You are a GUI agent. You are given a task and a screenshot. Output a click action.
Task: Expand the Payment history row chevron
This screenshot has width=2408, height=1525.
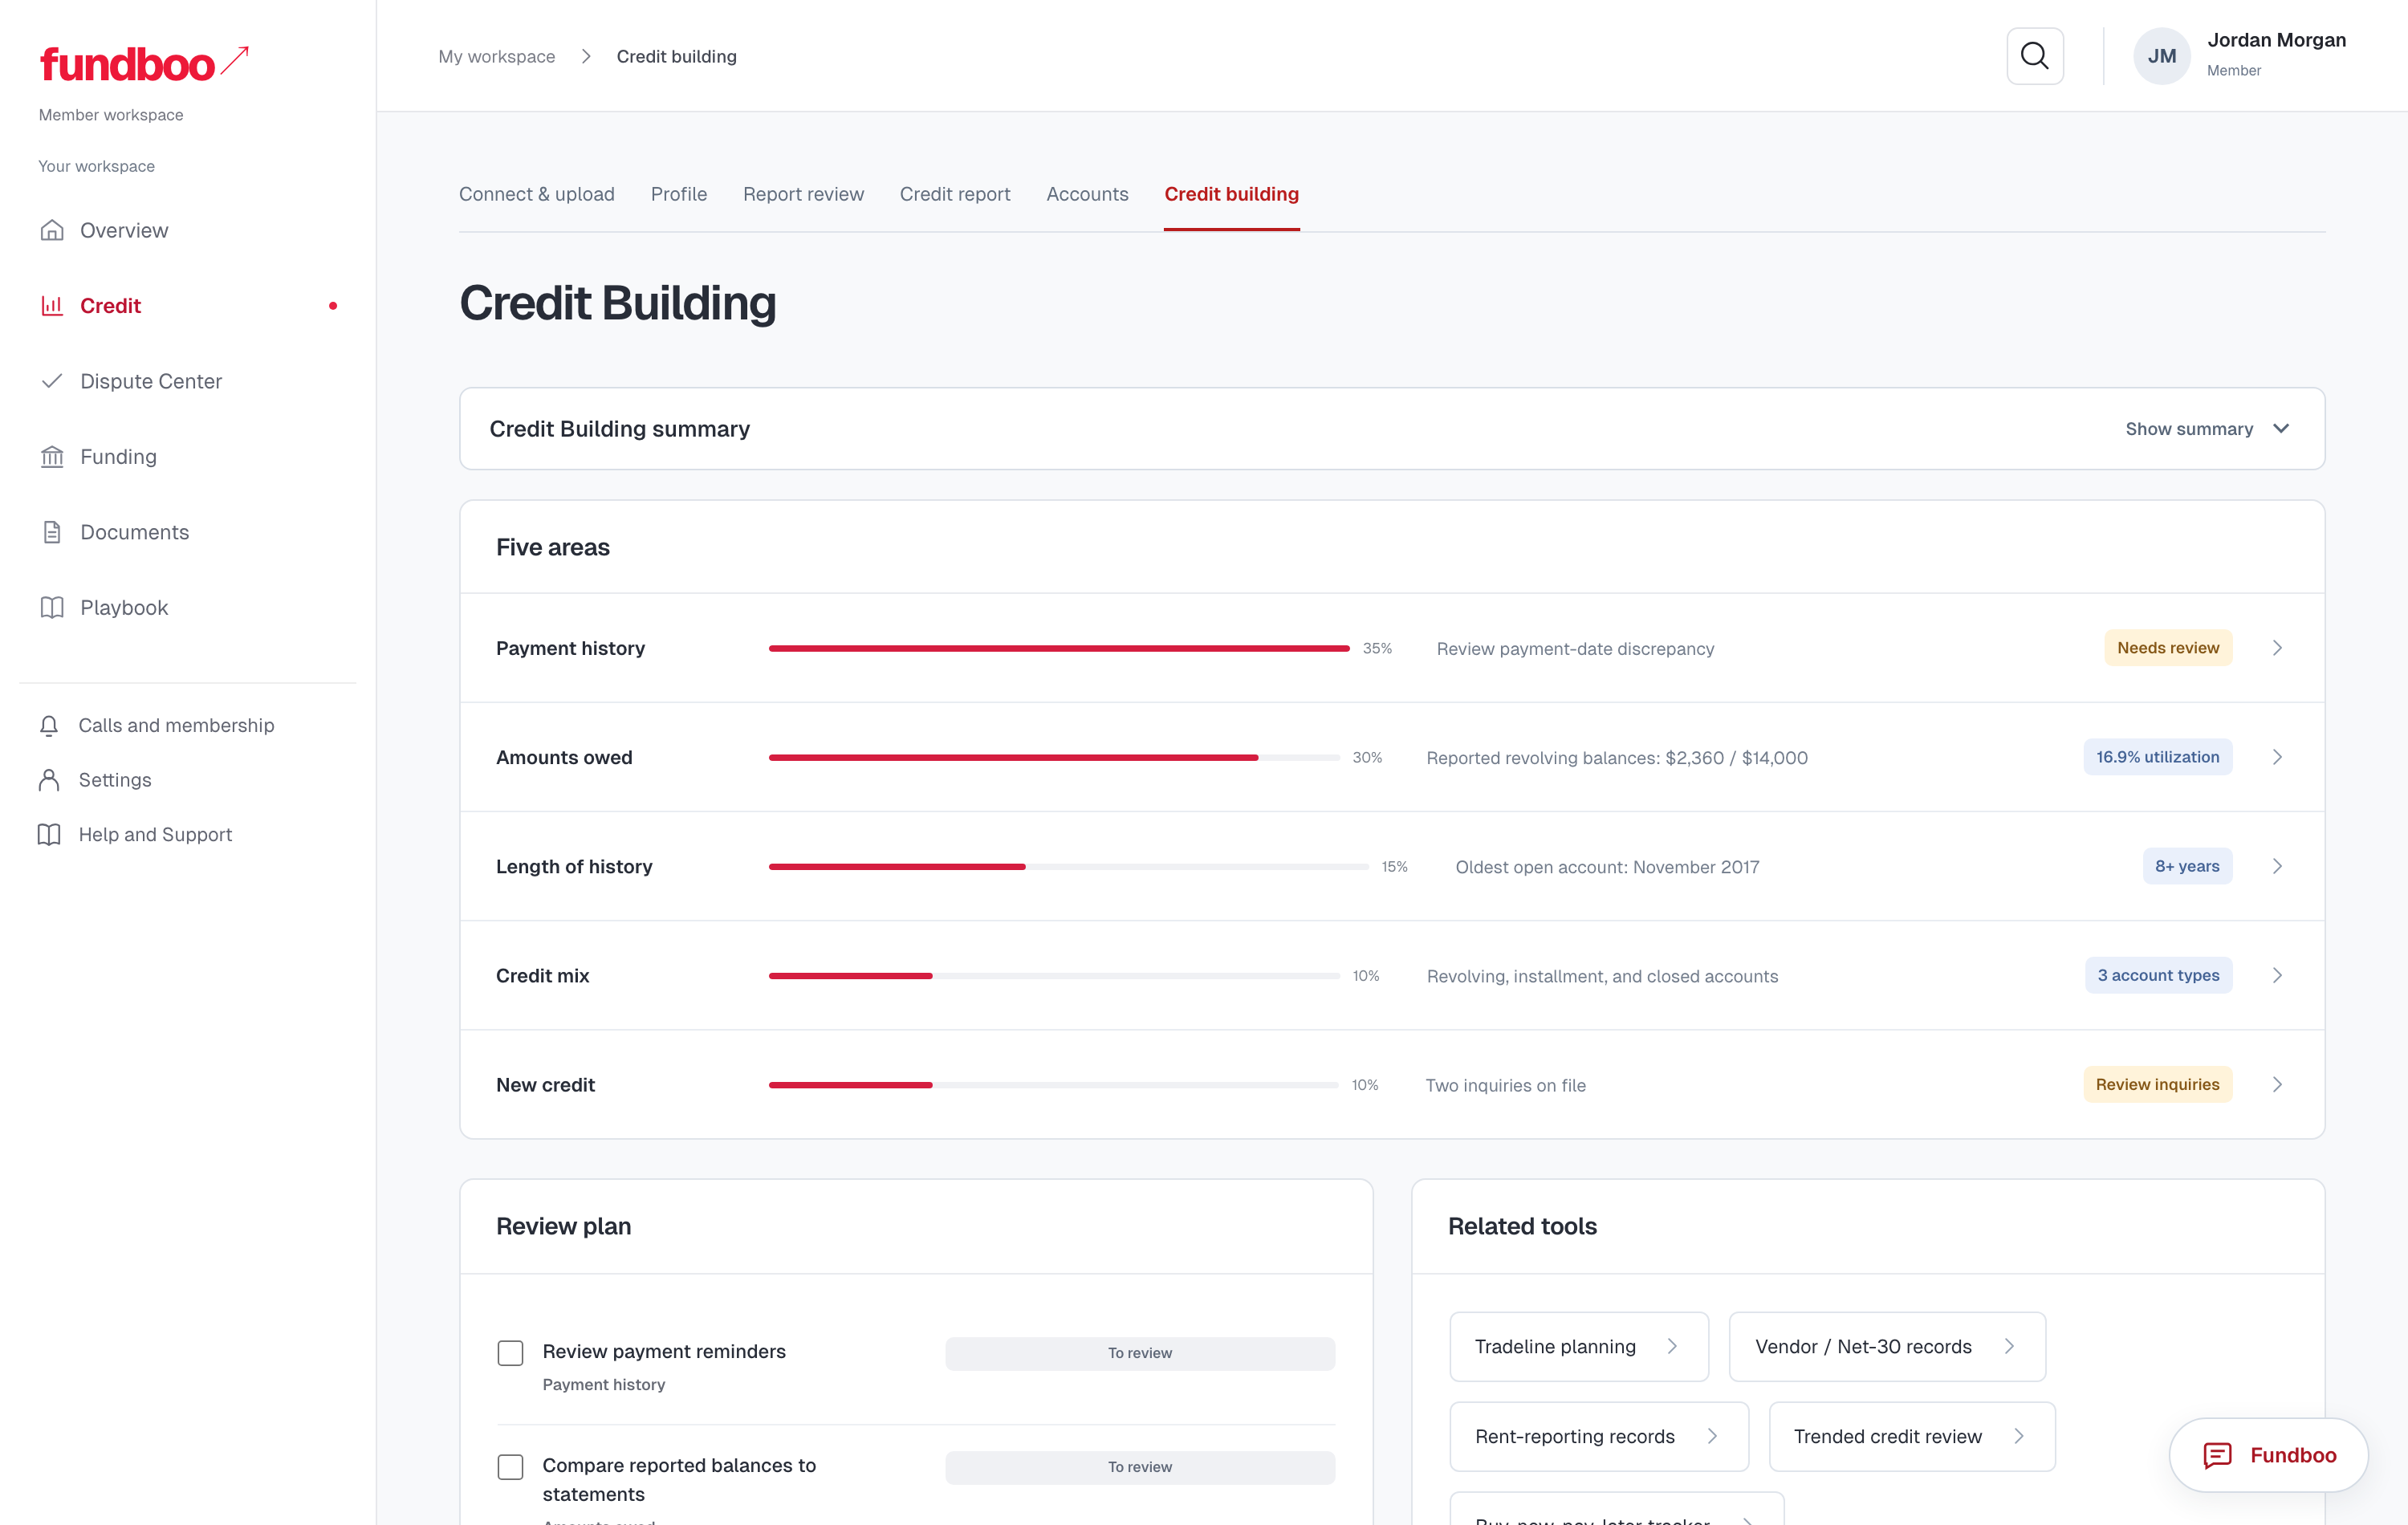(x=2277, y=648)
